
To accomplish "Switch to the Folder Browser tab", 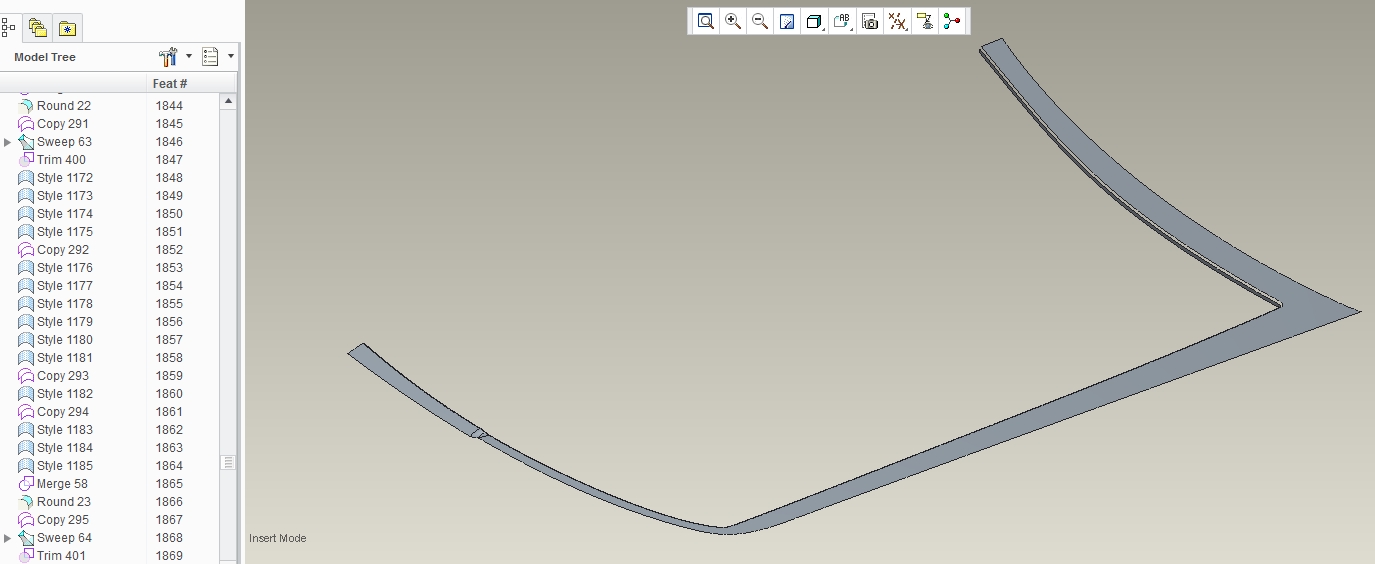I will pyautogui.click(x=37, y=28).
